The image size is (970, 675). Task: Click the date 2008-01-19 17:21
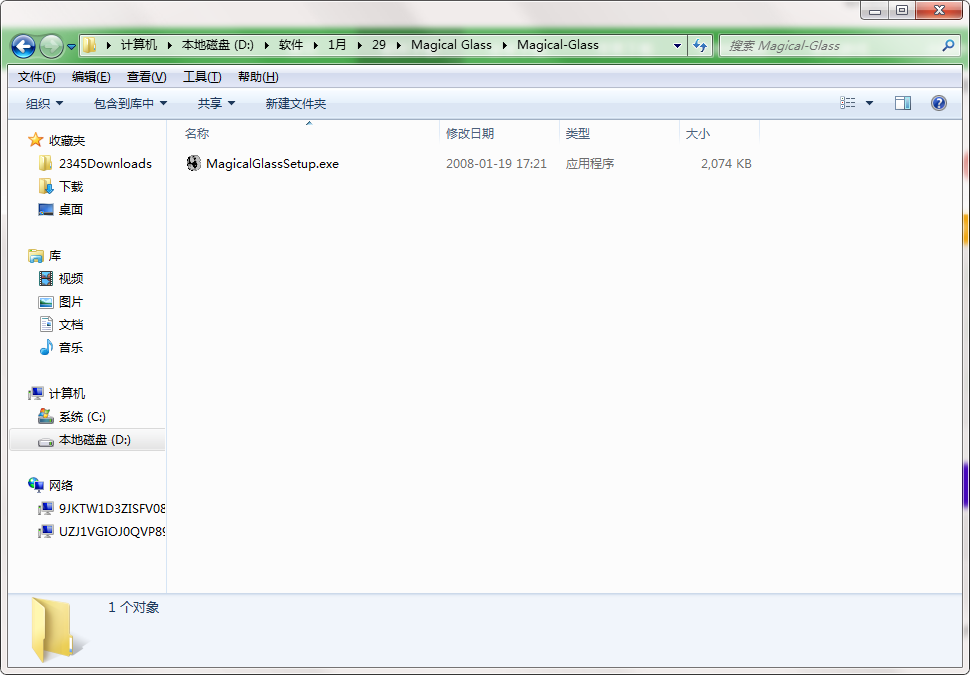point(496,164)
